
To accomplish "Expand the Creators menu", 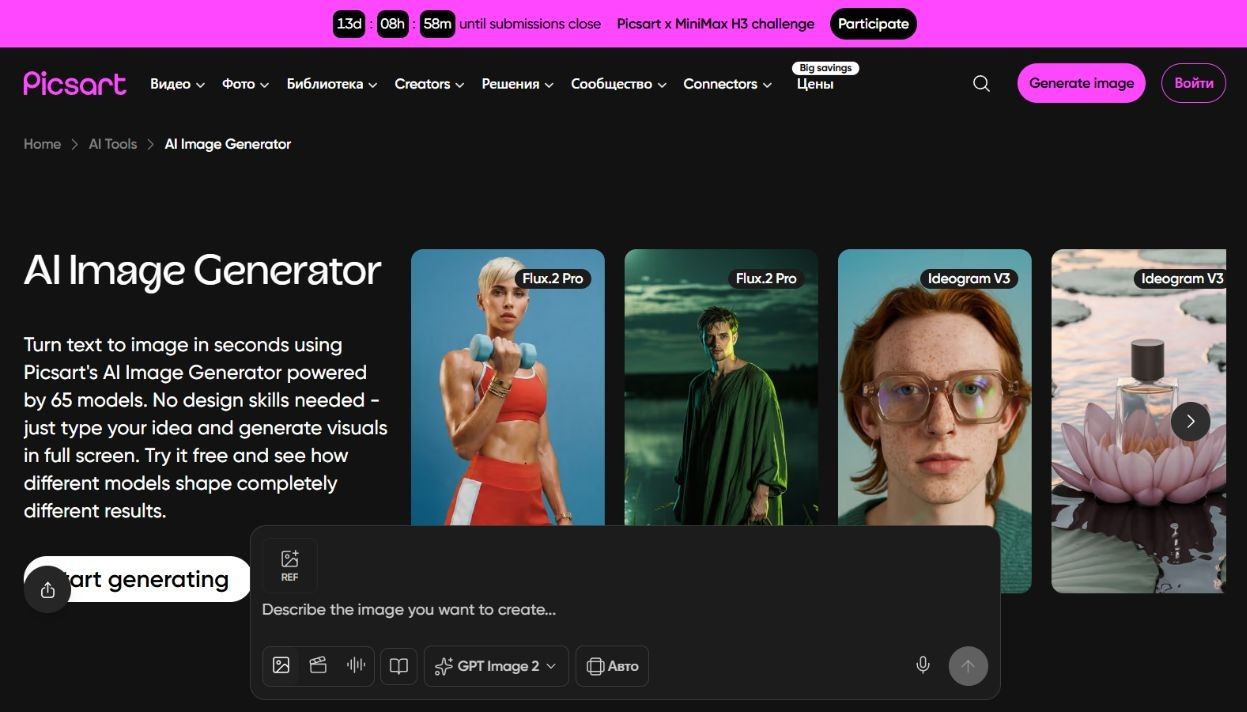I will 429,84.
